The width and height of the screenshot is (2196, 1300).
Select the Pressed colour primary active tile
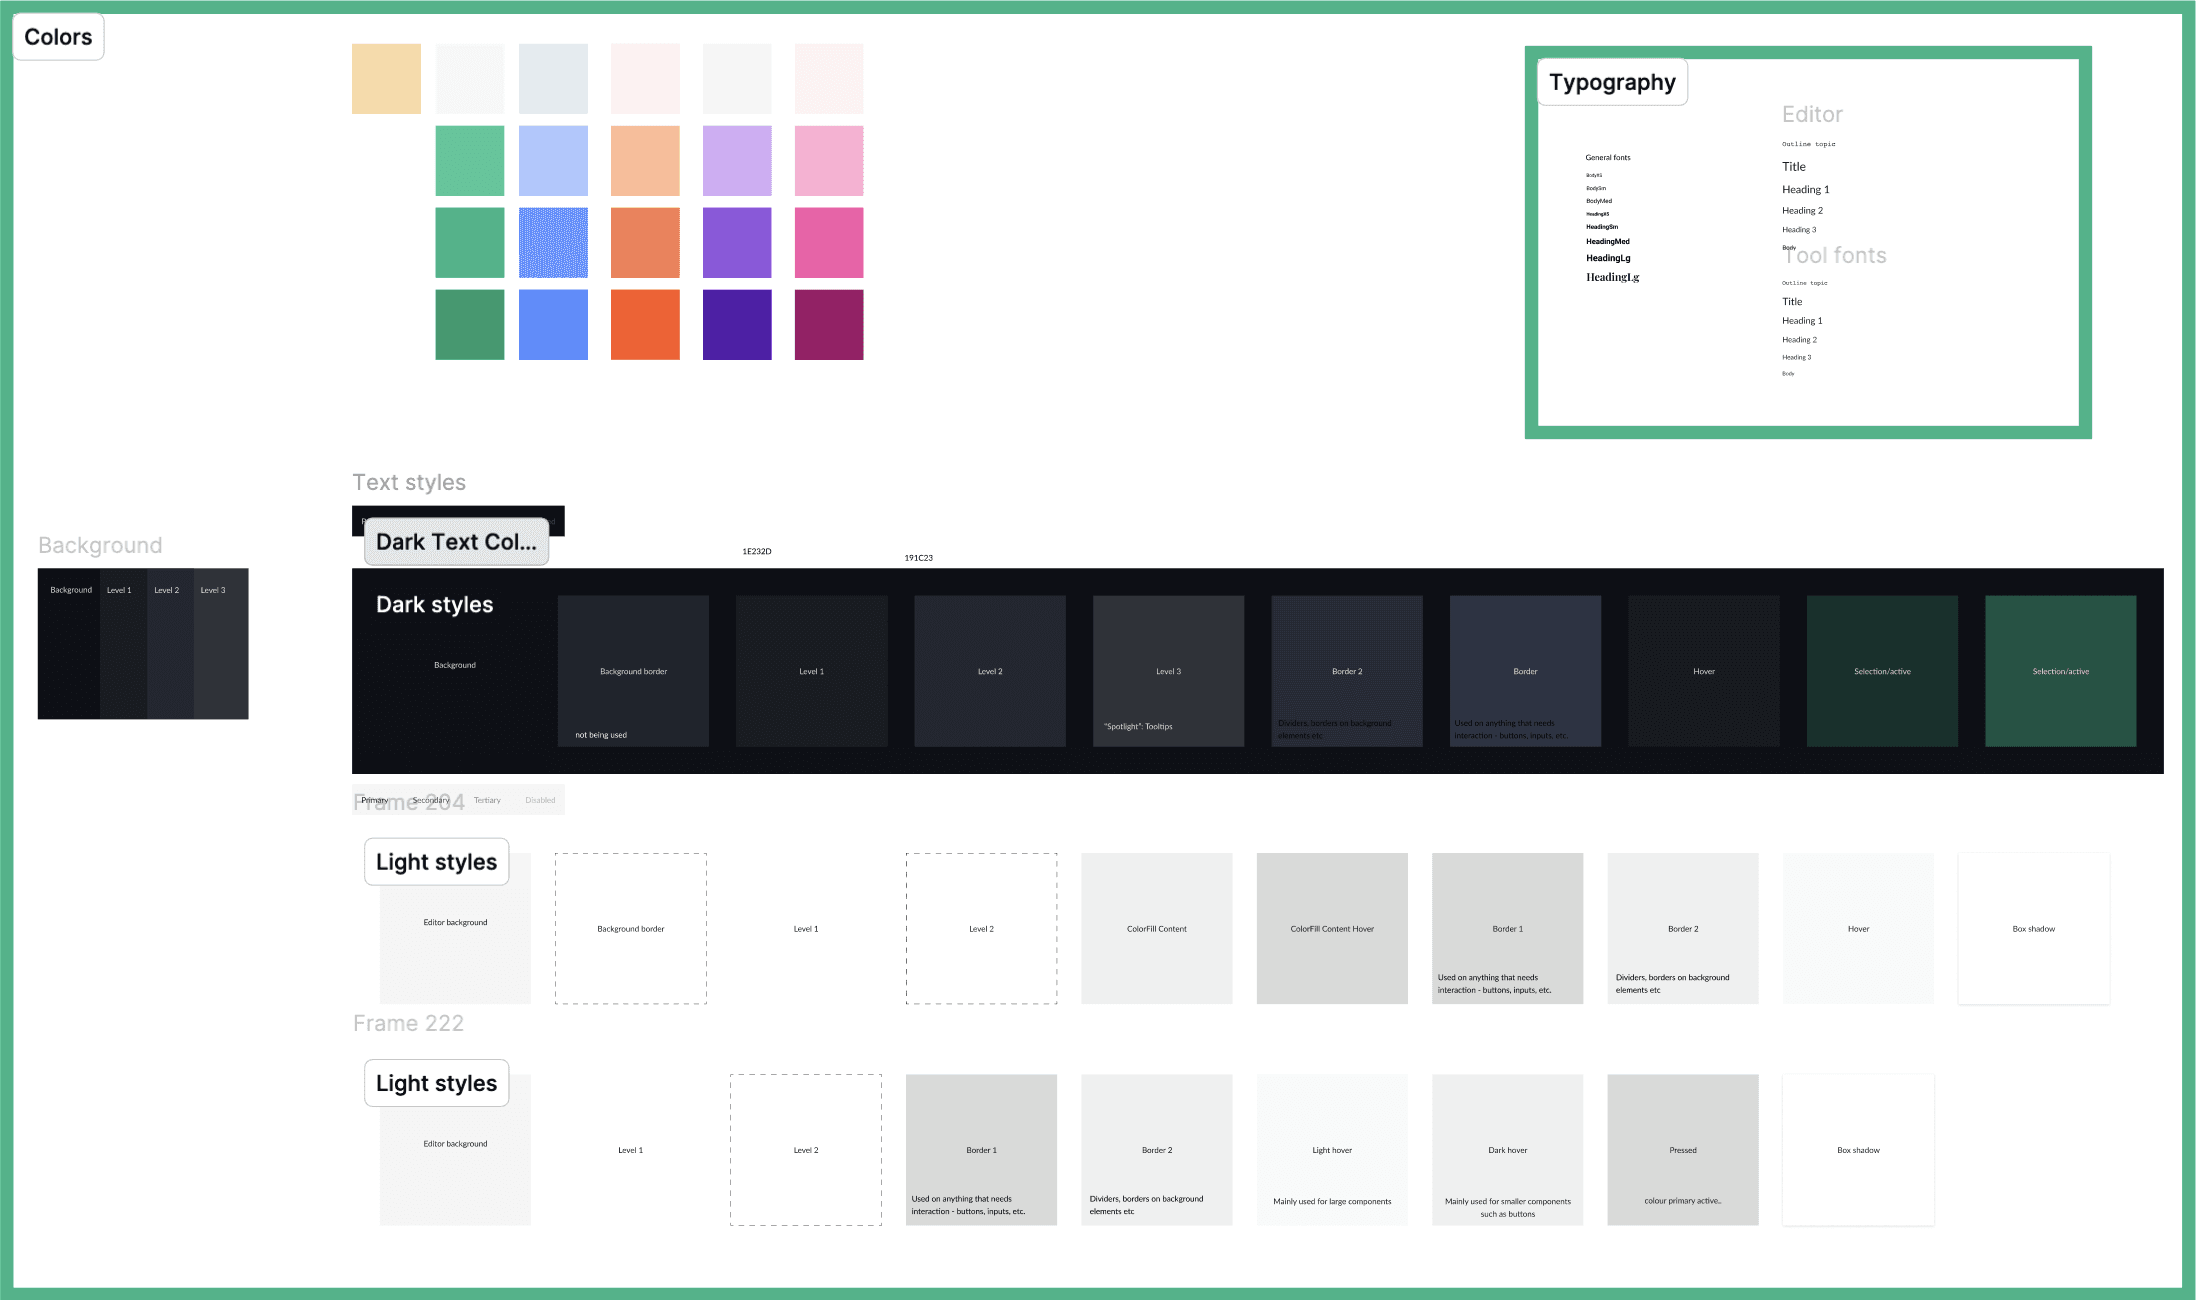pyautogui.click(x=1683, y=1150)
